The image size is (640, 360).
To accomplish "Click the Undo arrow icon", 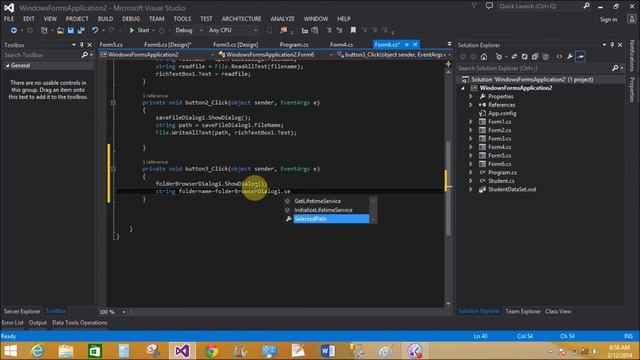I will pos(95,30).
